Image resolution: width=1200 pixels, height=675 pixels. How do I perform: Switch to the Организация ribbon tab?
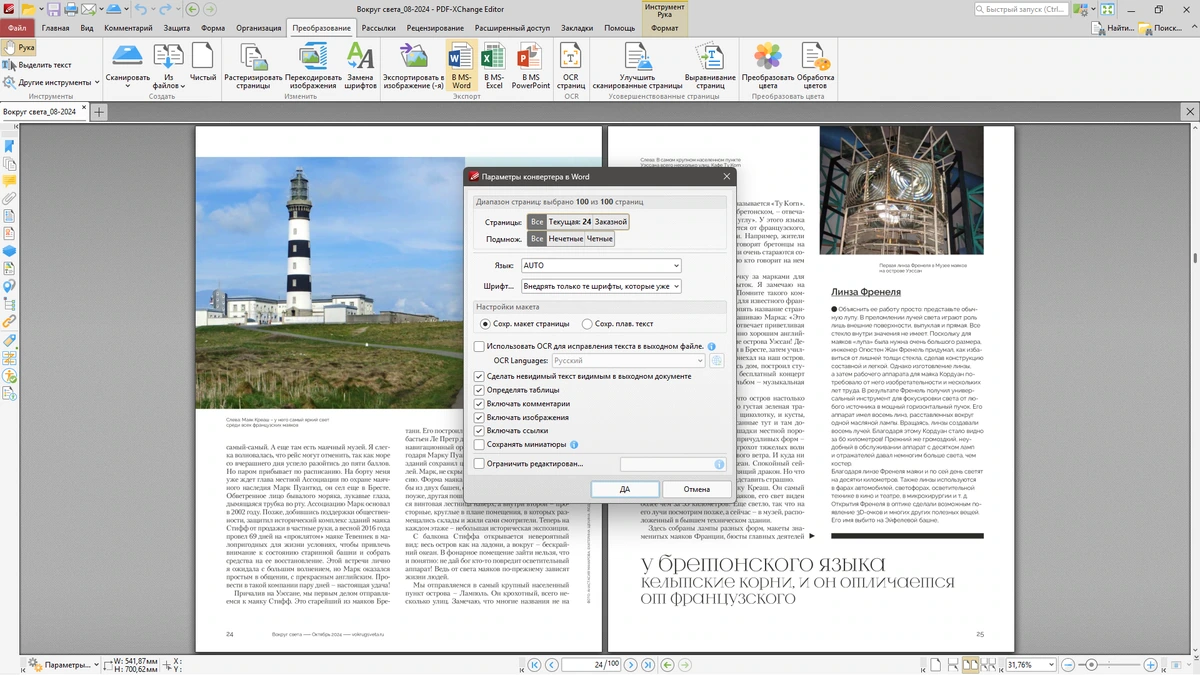pos(258,28)
